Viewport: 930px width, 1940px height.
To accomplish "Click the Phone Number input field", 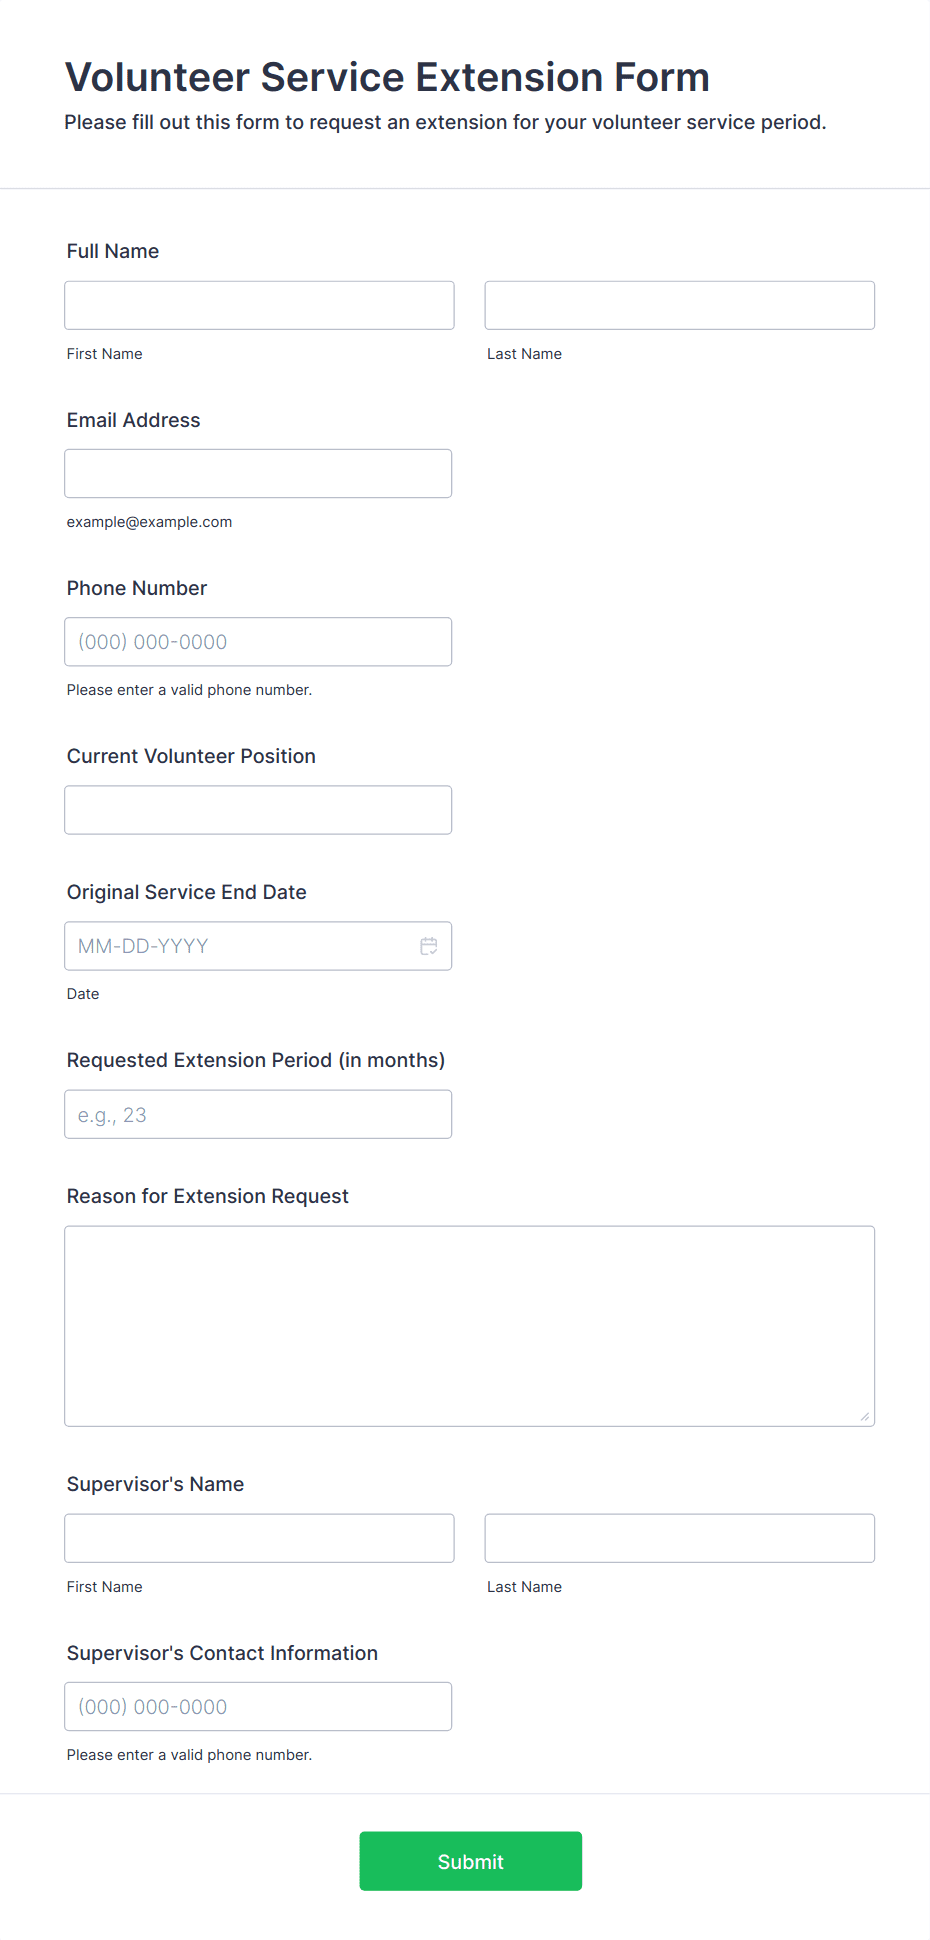I will point(258,642).
